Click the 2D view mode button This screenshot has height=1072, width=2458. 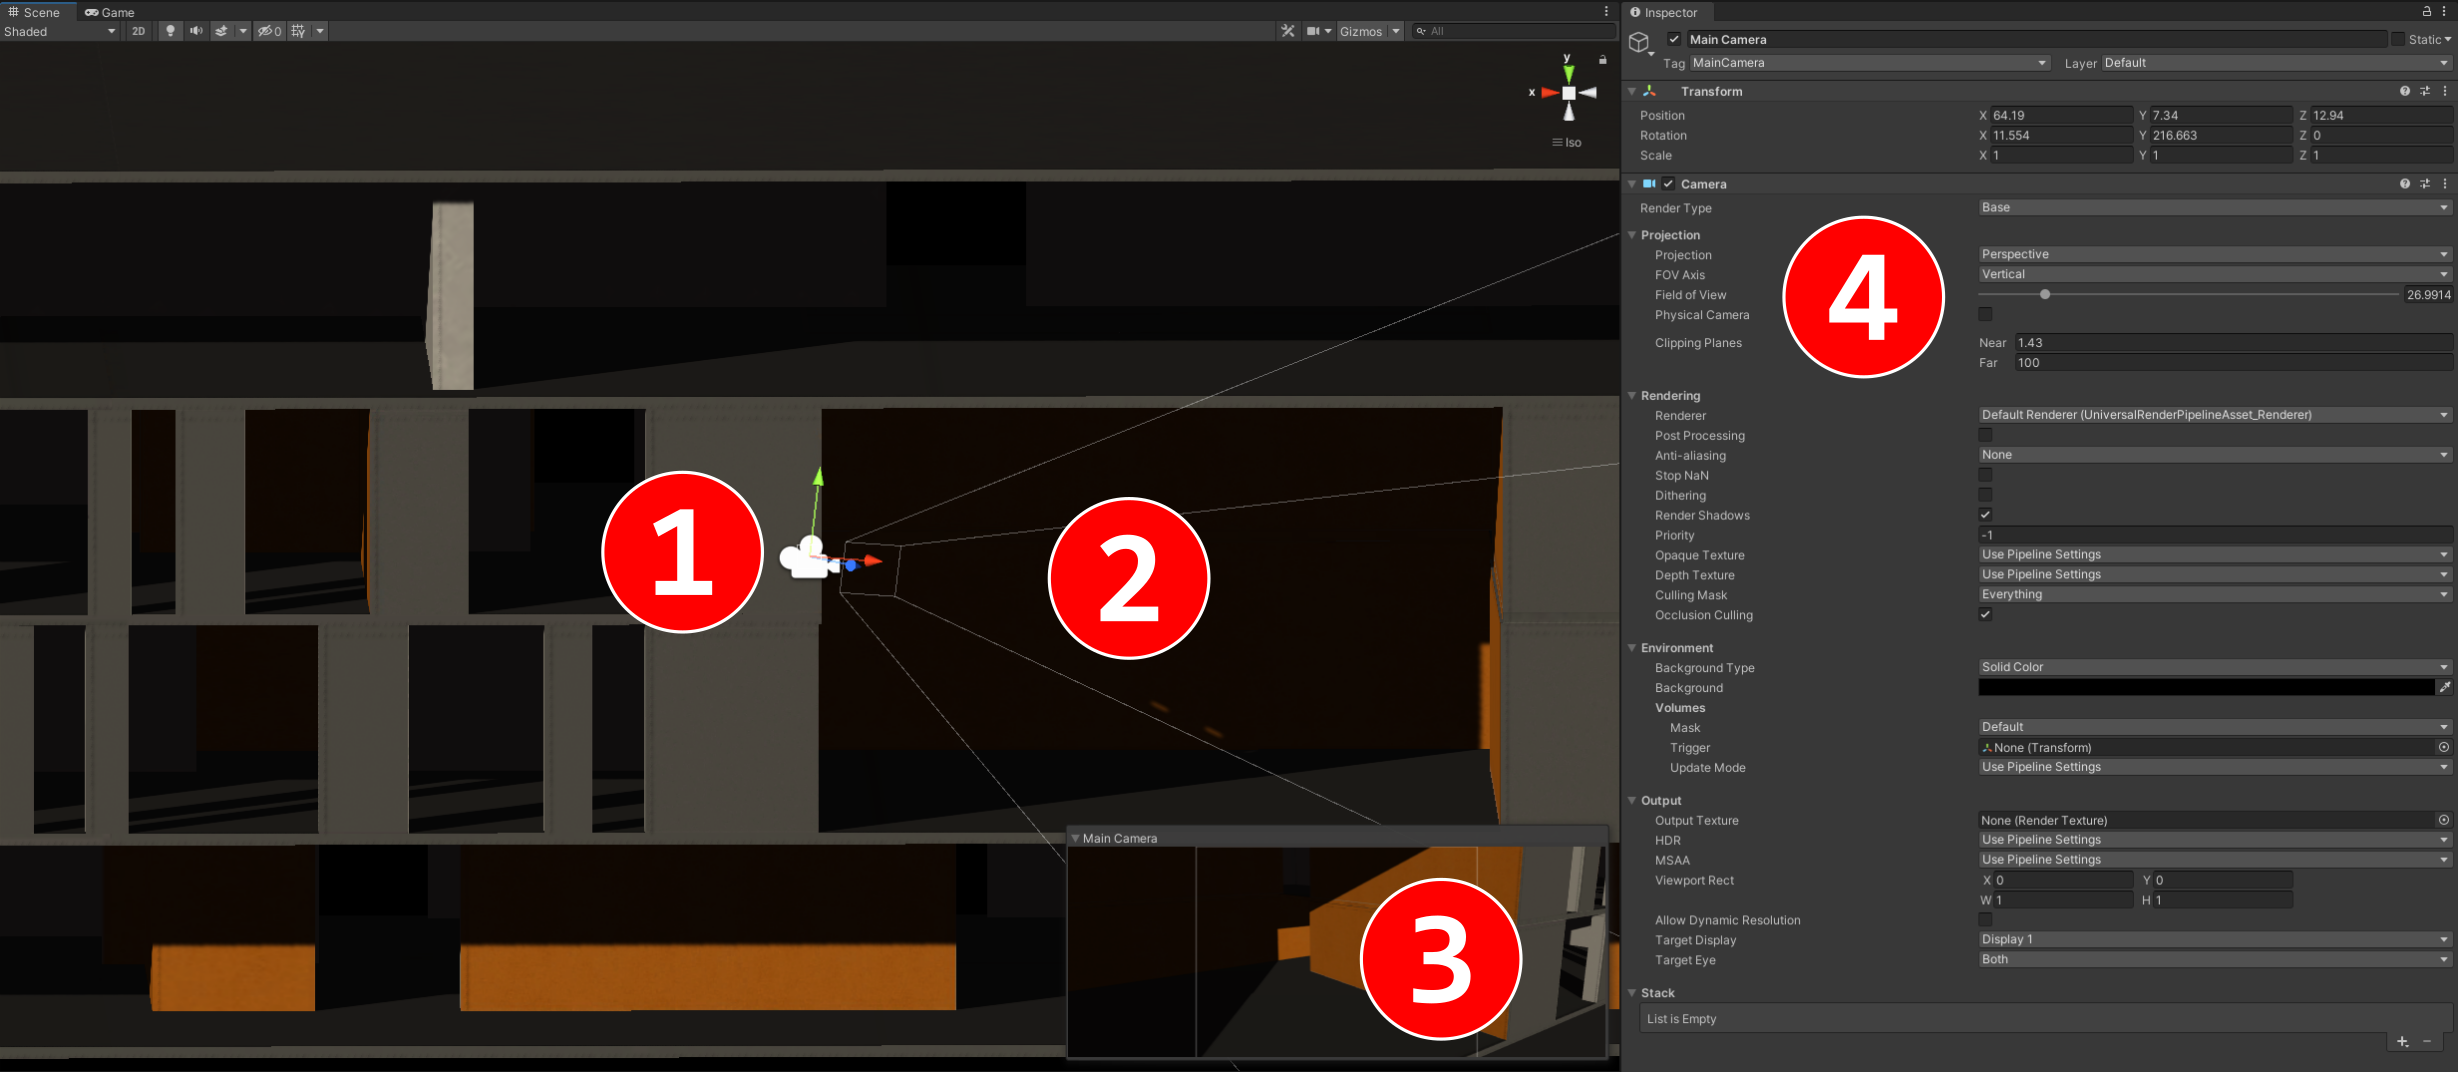(138, 31)
